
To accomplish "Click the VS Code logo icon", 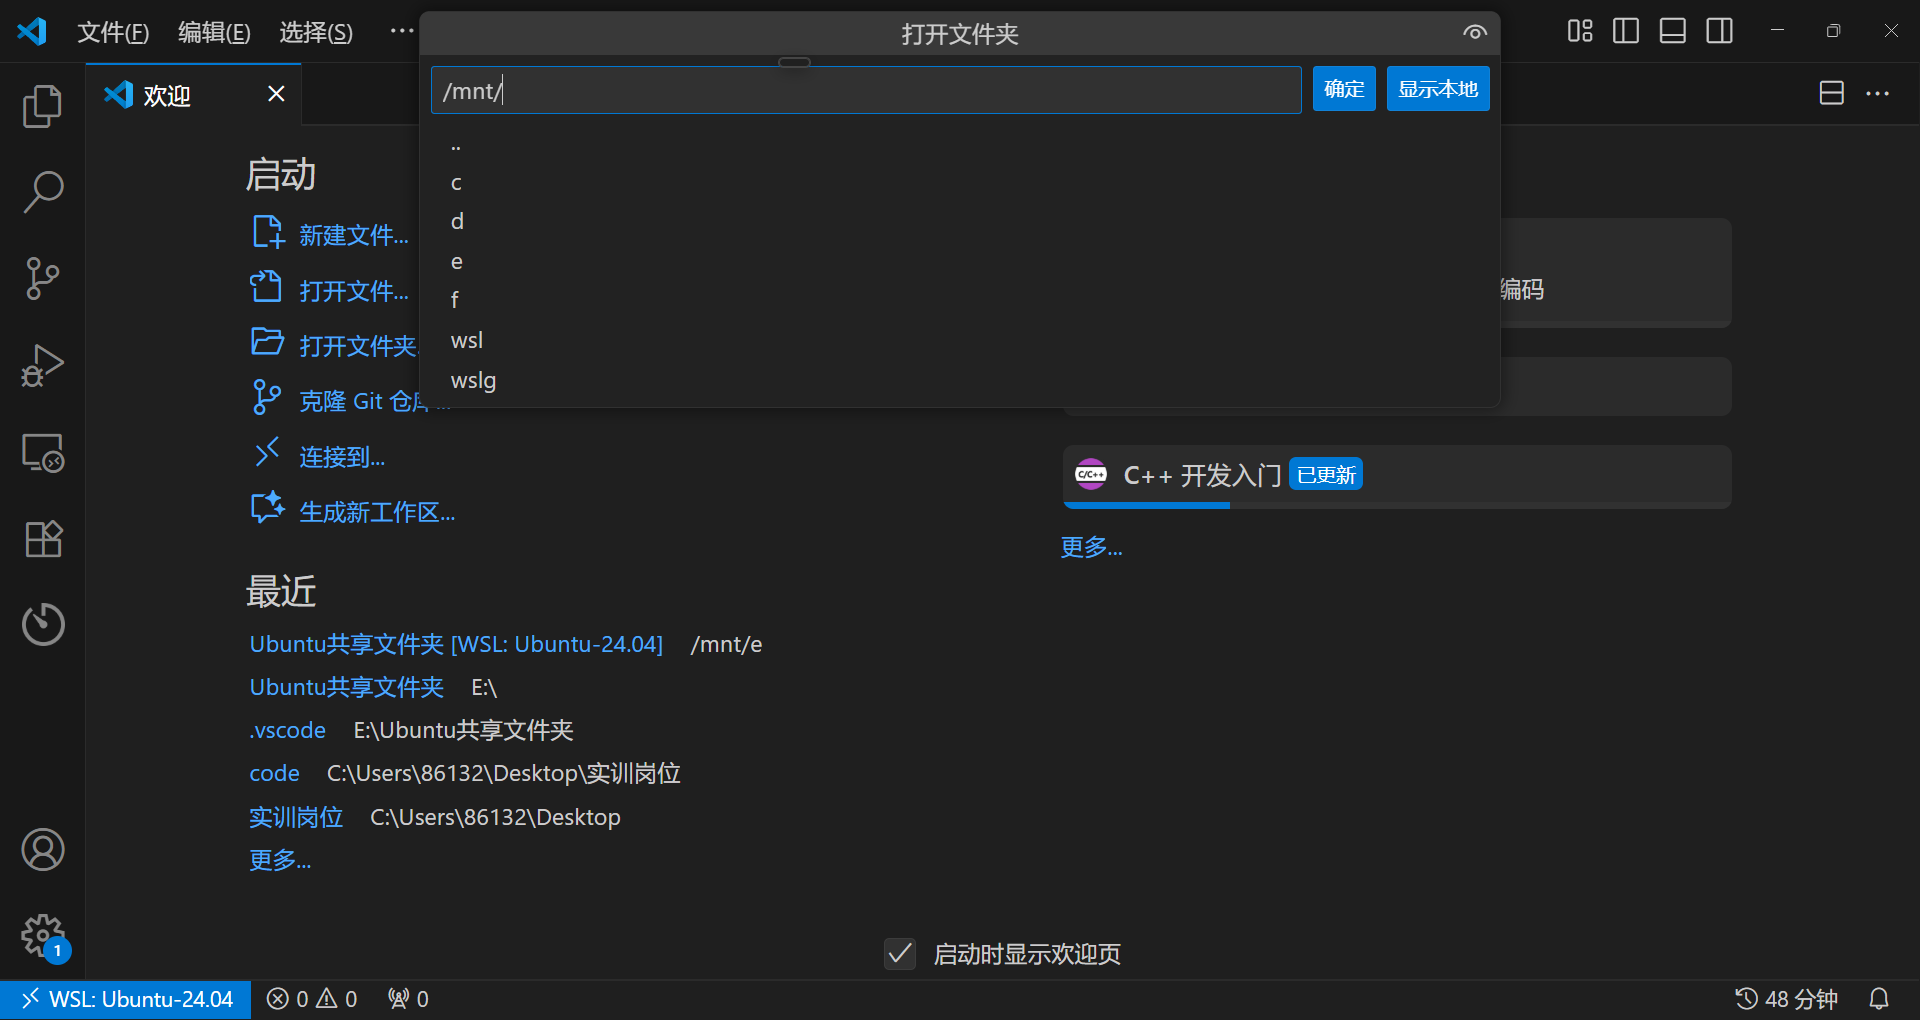I will (x=32, y=31).
